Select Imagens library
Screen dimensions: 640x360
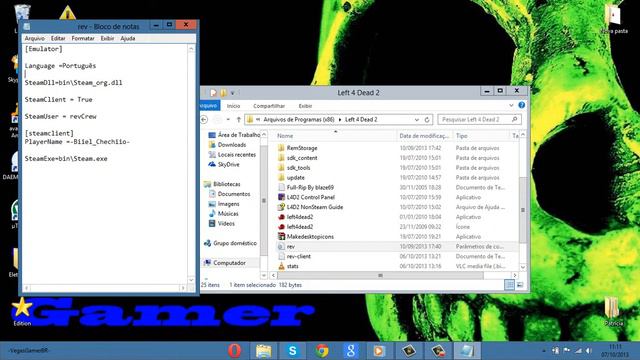point(224,204)
